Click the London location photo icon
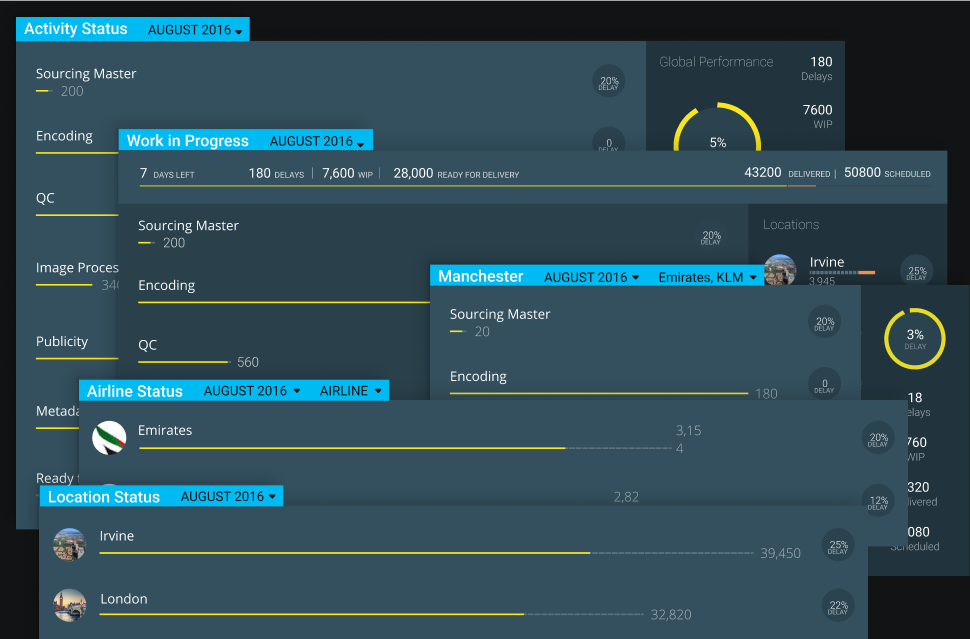This screenshot has width=970, height=639. [x=69, y=604]
